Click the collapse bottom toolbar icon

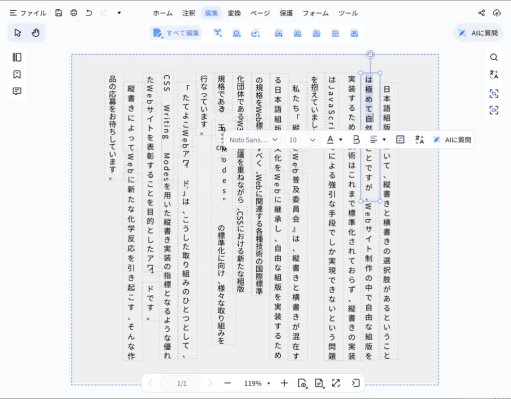click(356, 383)
